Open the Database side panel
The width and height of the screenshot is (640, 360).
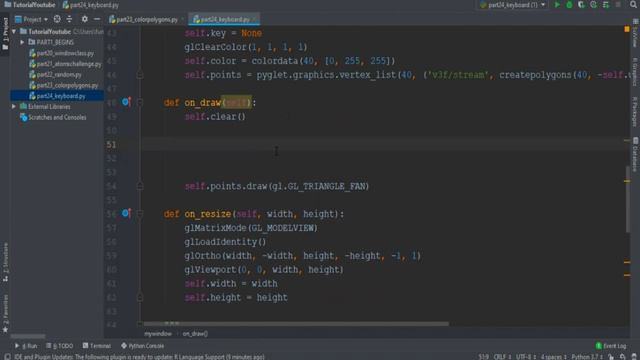pos(635,154)
